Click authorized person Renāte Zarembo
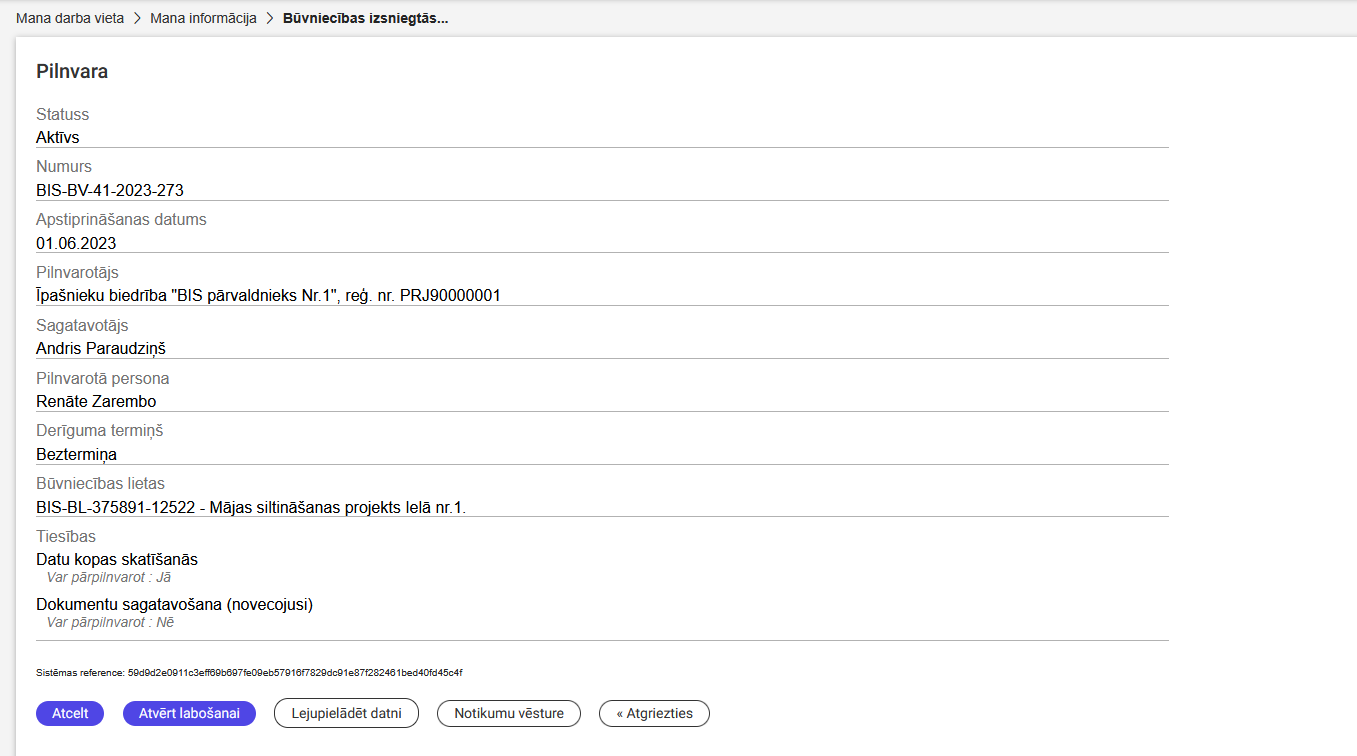1357x756 pixels. point(96,401)
